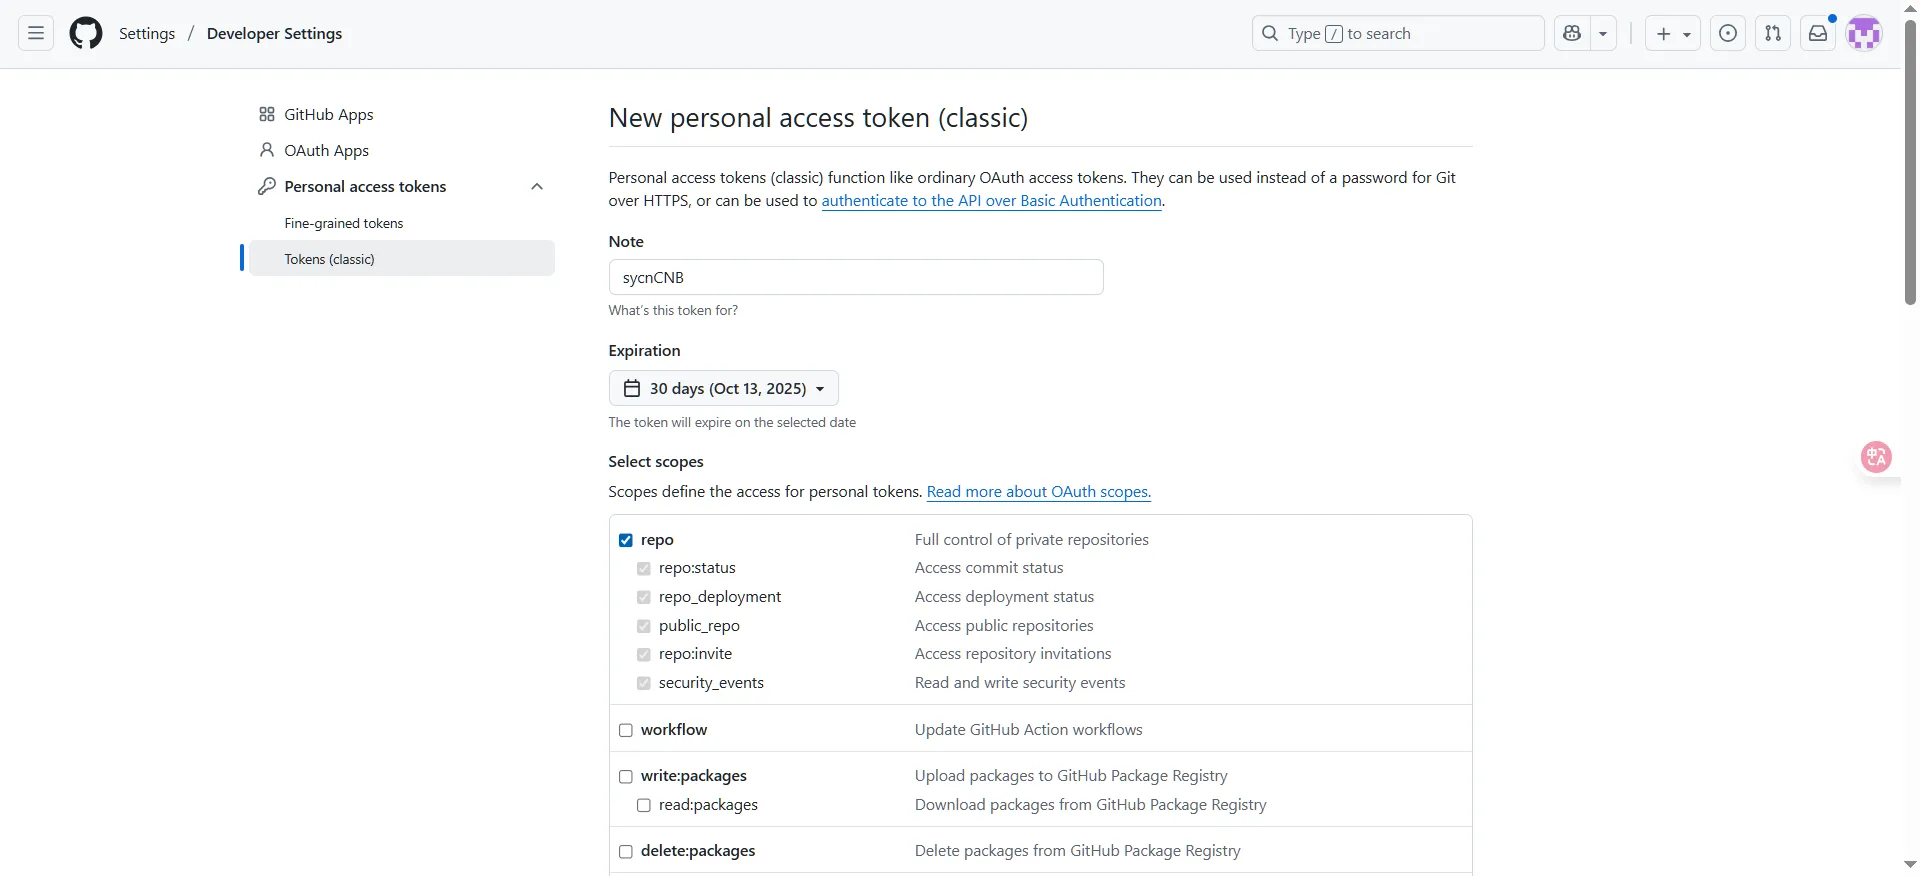The height and width of the screenshot is (876, 1920).
Task: Check the write:packages scope
Action: point(626,776)
